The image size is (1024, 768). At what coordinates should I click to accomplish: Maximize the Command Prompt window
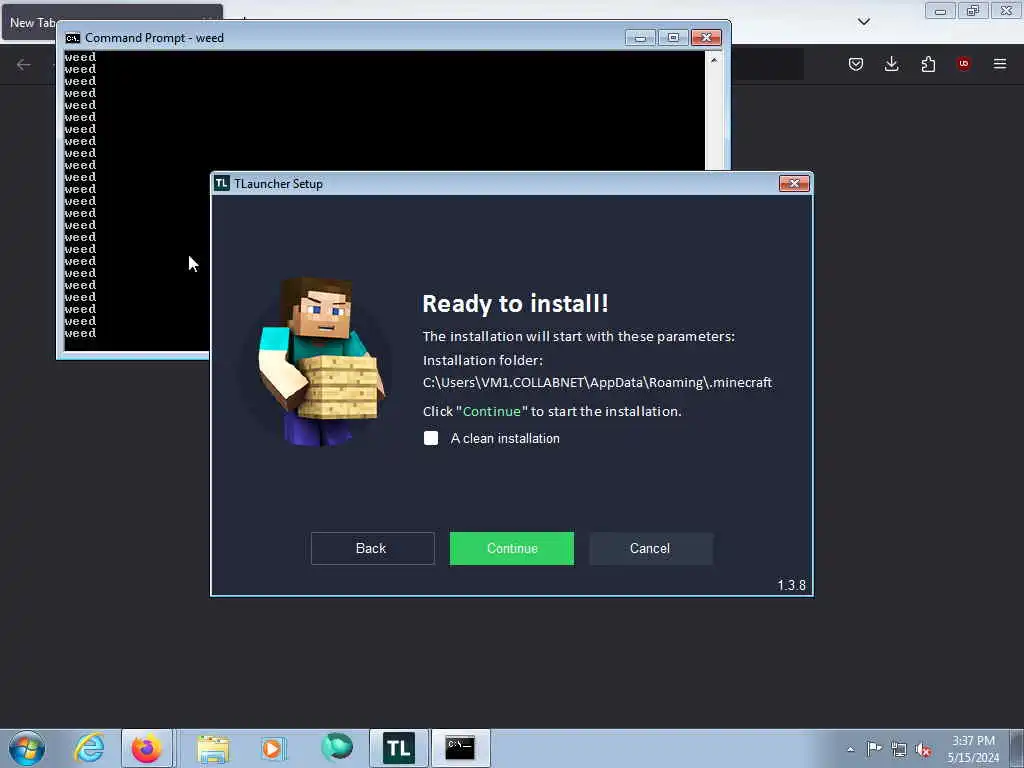click(x=673, y=38)
